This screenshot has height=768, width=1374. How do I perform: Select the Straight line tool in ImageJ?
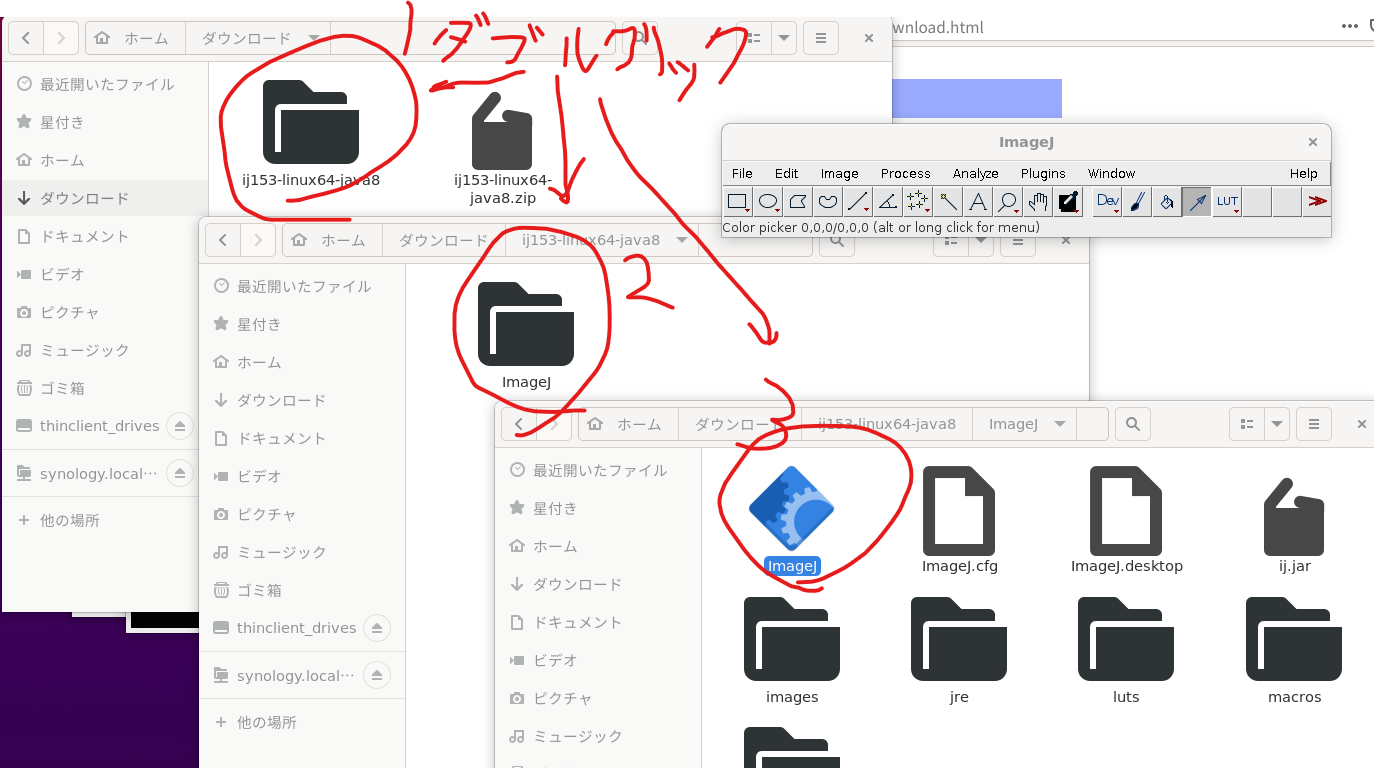[858, 202]
